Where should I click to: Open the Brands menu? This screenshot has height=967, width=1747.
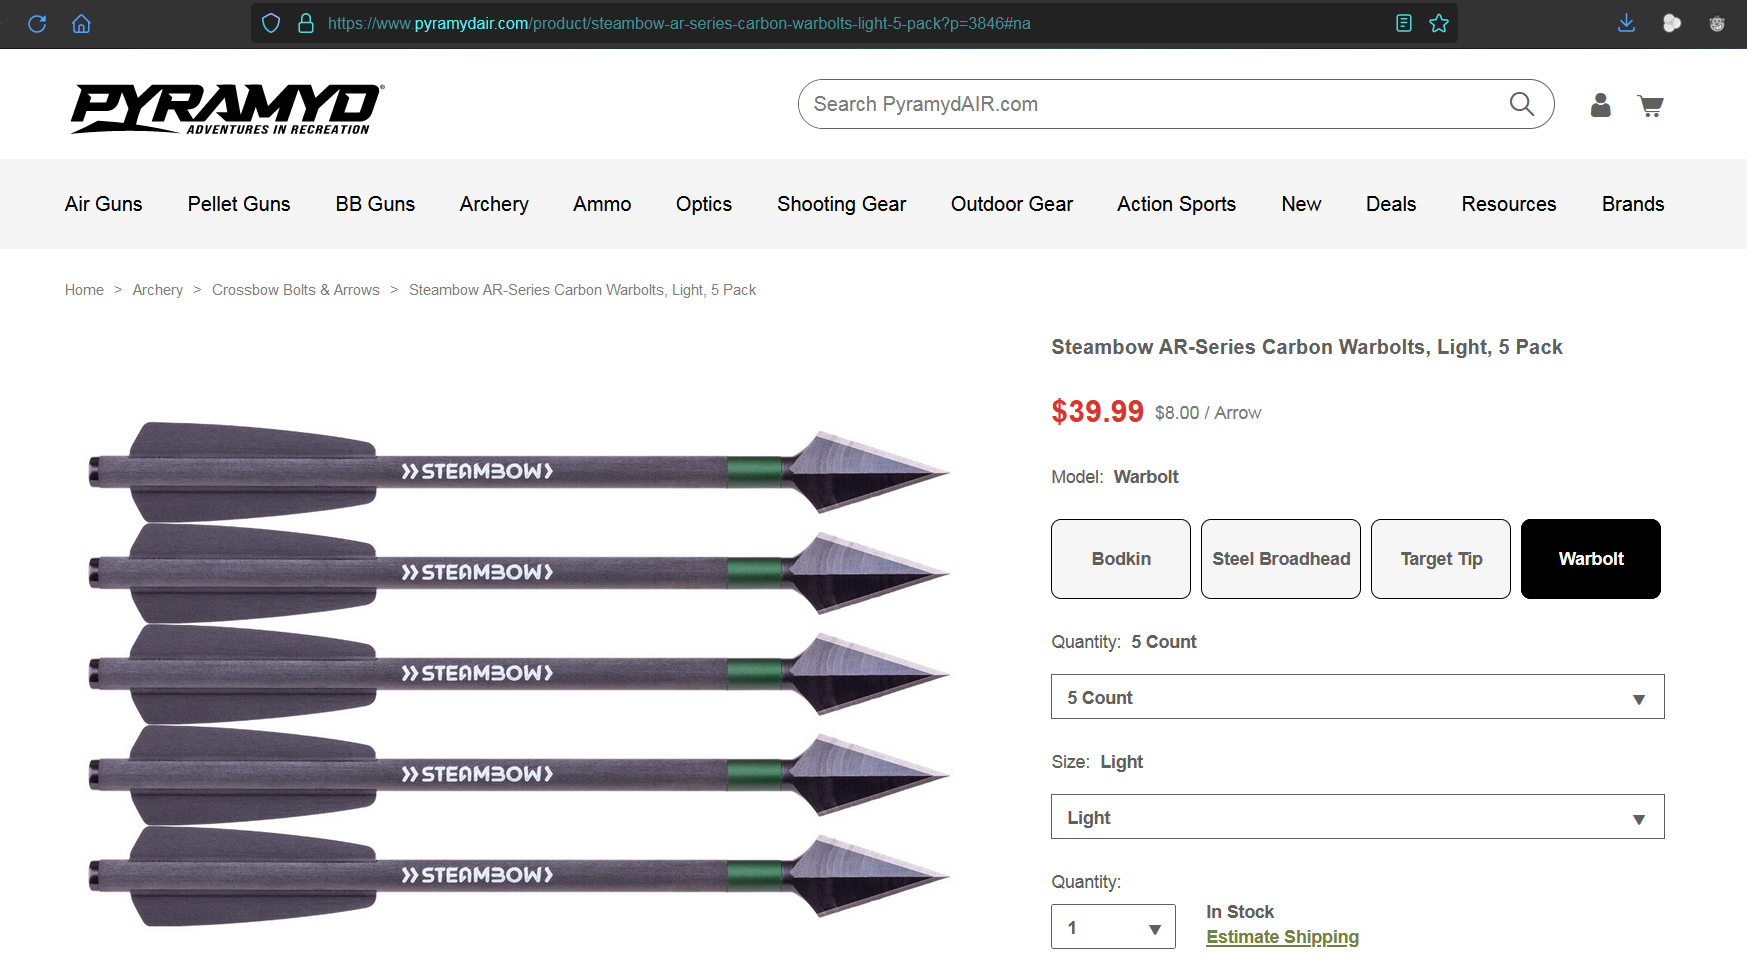[x=1633, y=204]
